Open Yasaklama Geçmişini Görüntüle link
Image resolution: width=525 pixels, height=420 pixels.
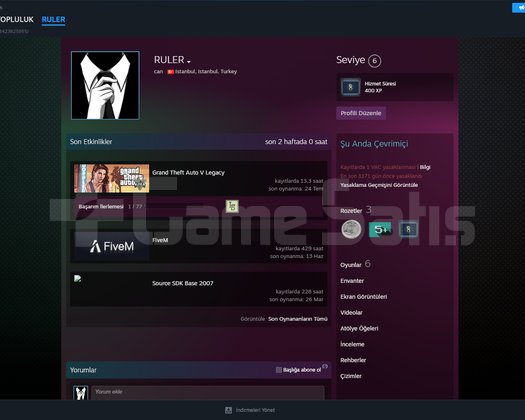tap(379, 185)
